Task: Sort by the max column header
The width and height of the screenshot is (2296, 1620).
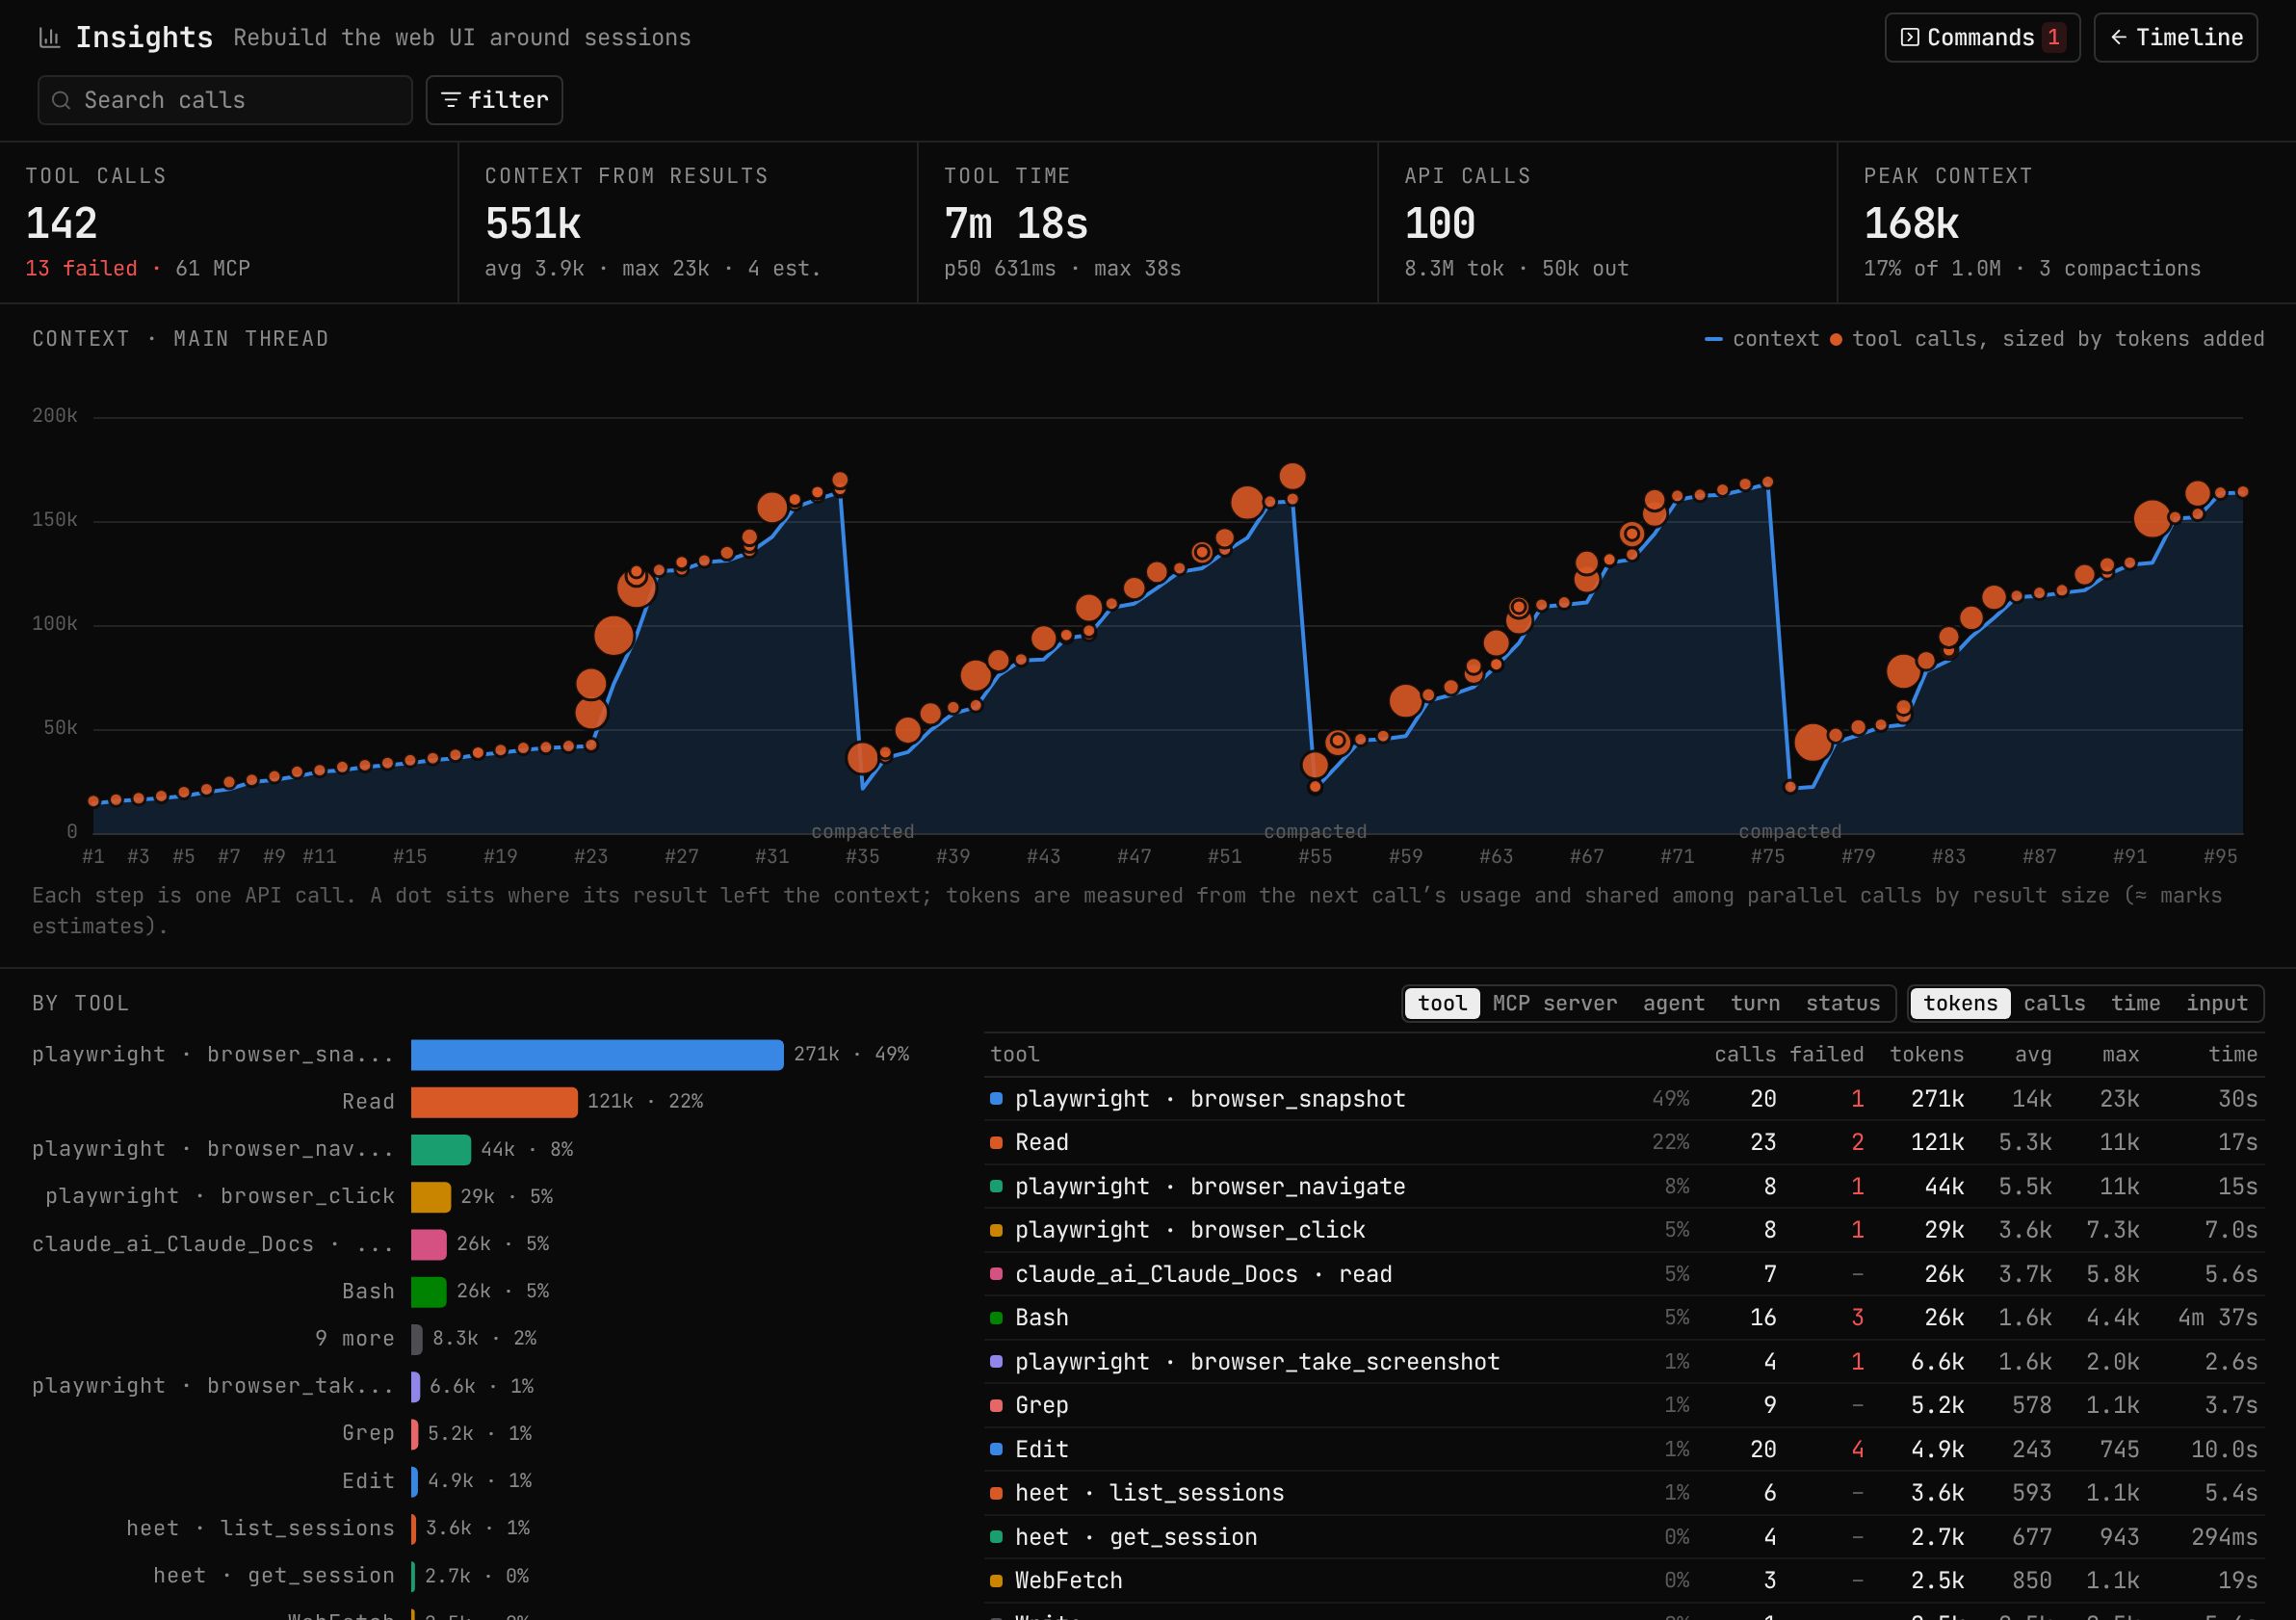Action: pos(2121,1054)
